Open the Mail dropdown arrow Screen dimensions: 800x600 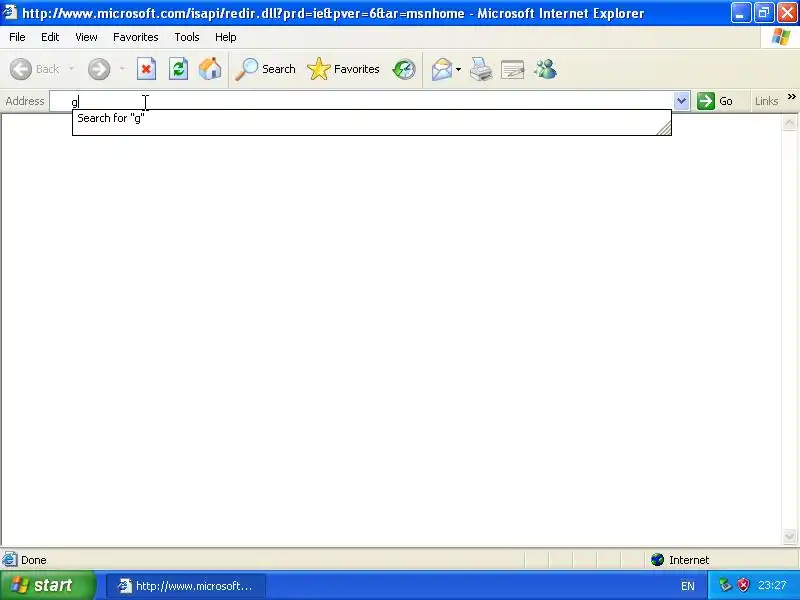[458, 69]
